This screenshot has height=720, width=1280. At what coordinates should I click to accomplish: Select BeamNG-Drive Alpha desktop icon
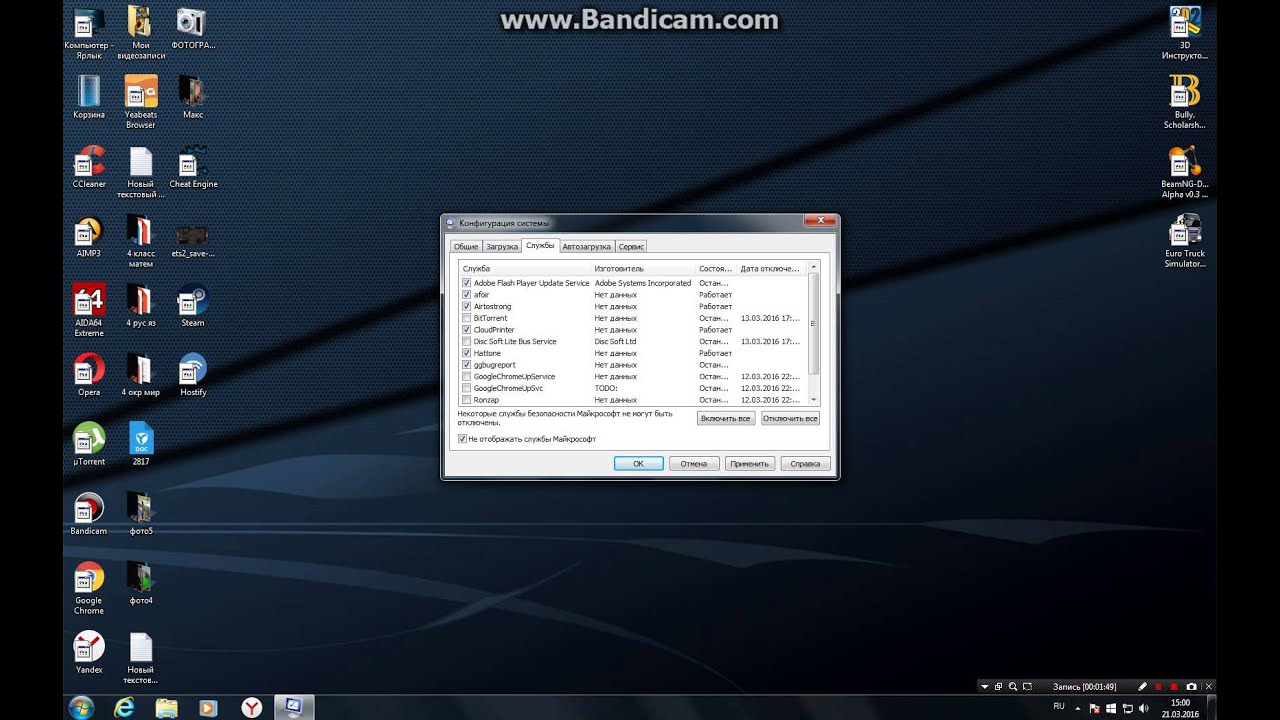(1185, 172)
